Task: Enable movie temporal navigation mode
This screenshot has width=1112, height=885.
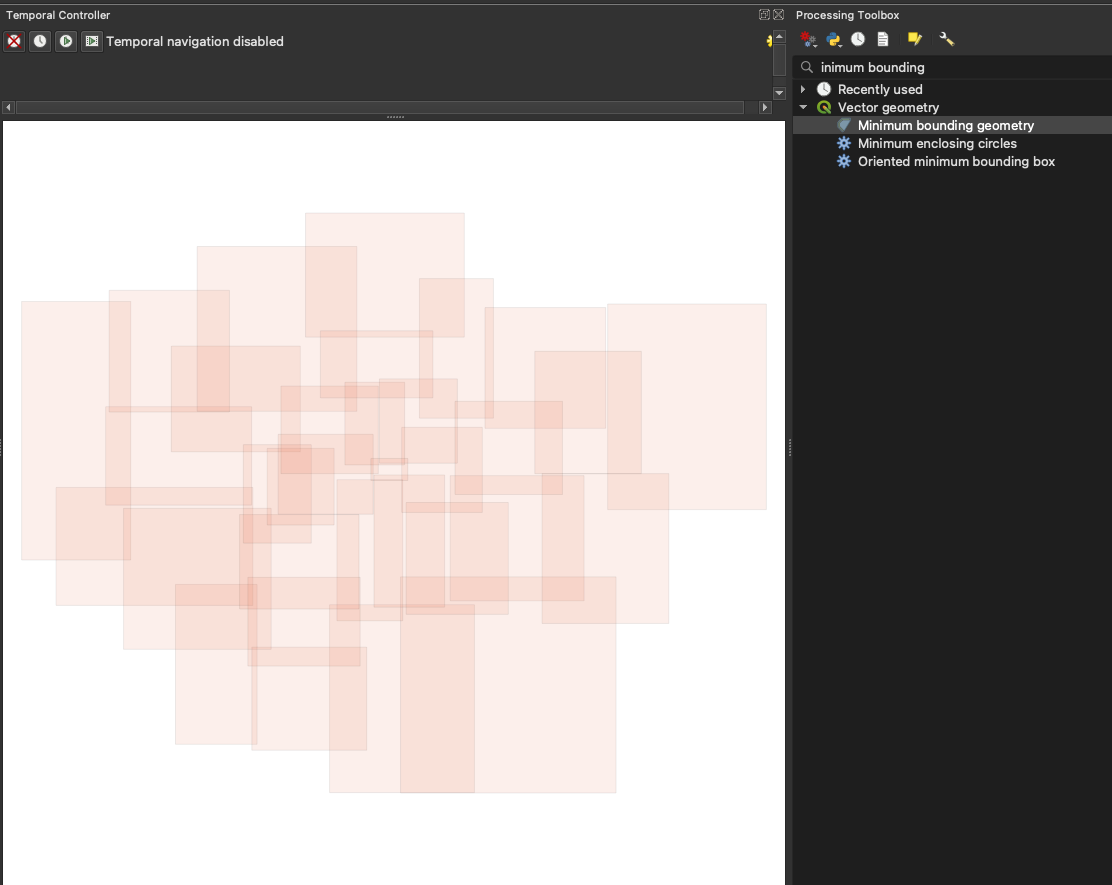Action: tap(92, 41)
